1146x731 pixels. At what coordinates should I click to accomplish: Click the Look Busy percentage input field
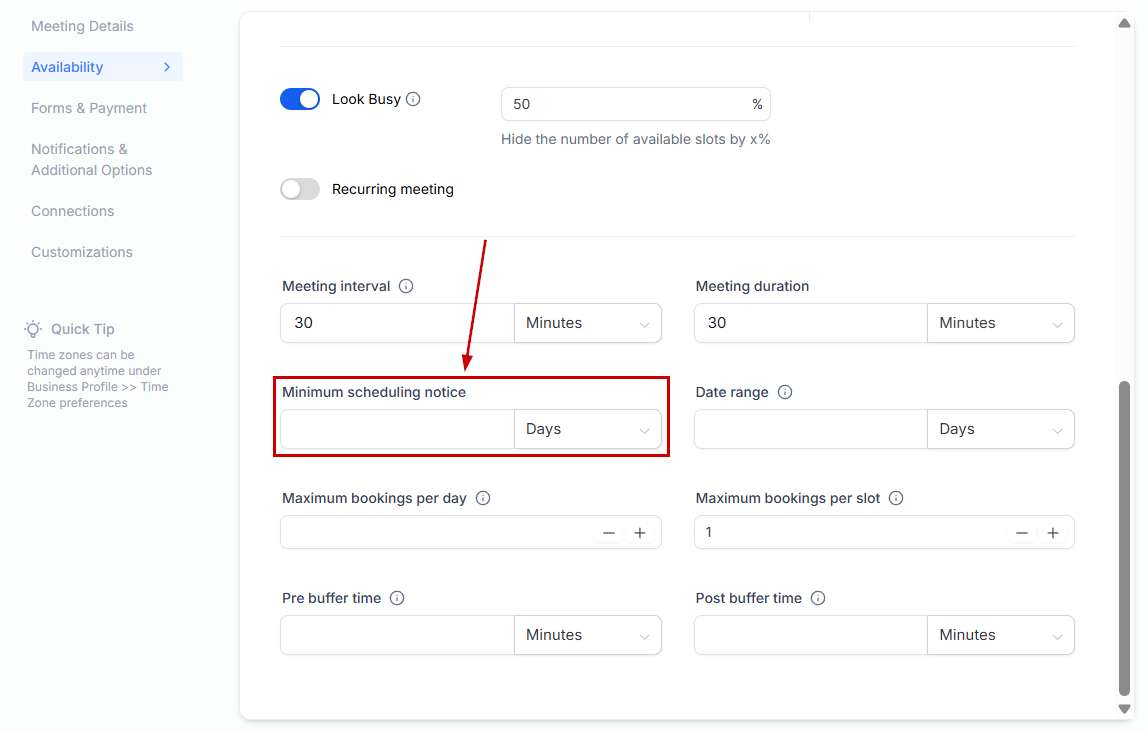pos(625,104)
